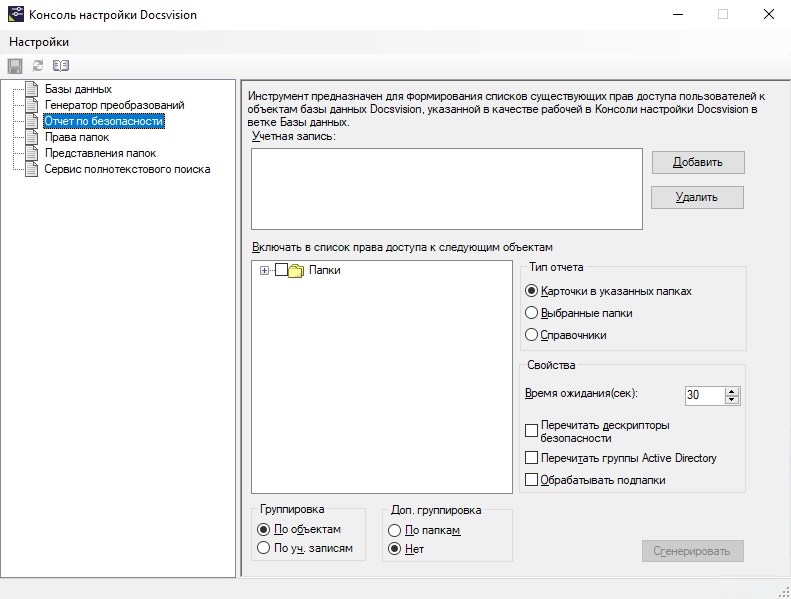Click the Учетная запись list box
The height and width of the screenshot is (599, 791).
(x=446, y=189)
